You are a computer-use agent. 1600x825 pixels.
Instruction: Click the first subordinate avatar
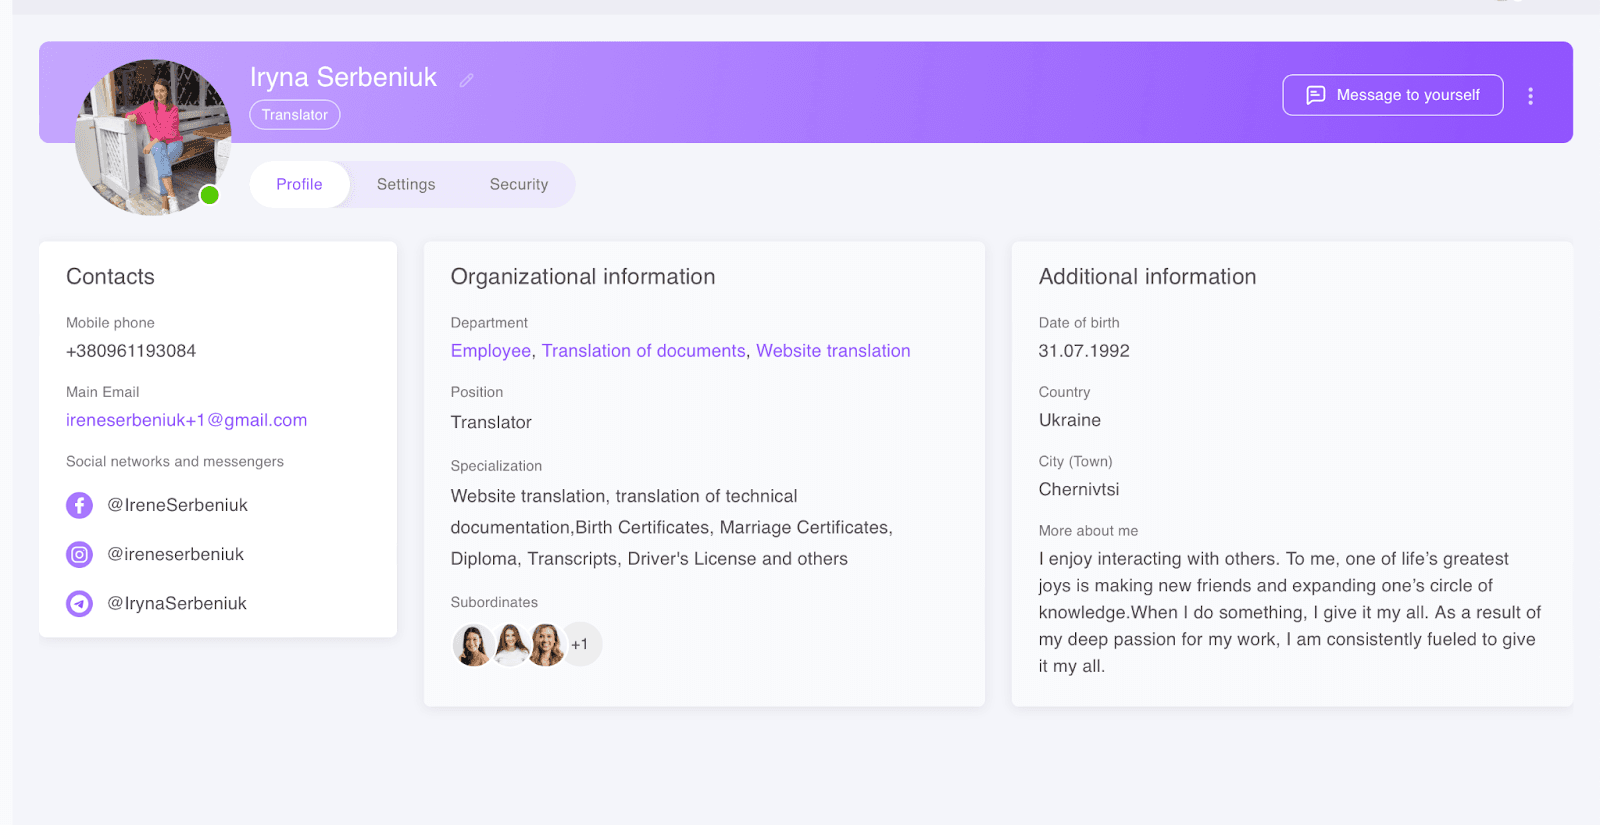pos(472,645)
